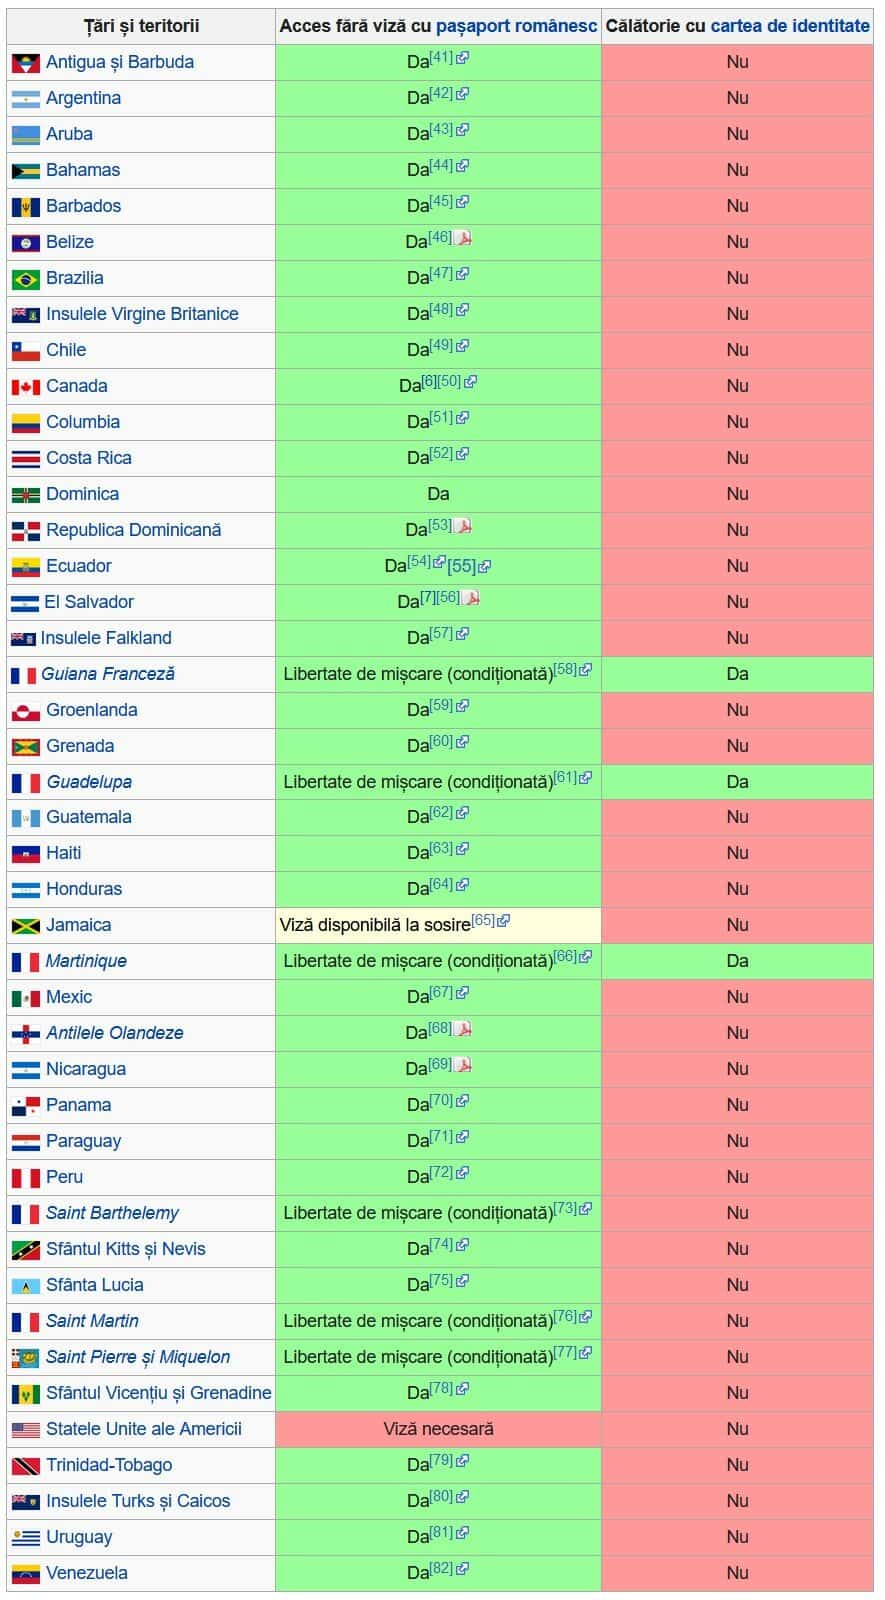The image size is (885, 1600).
Task: Click the Jamaica flag icon
Action: 25,926
